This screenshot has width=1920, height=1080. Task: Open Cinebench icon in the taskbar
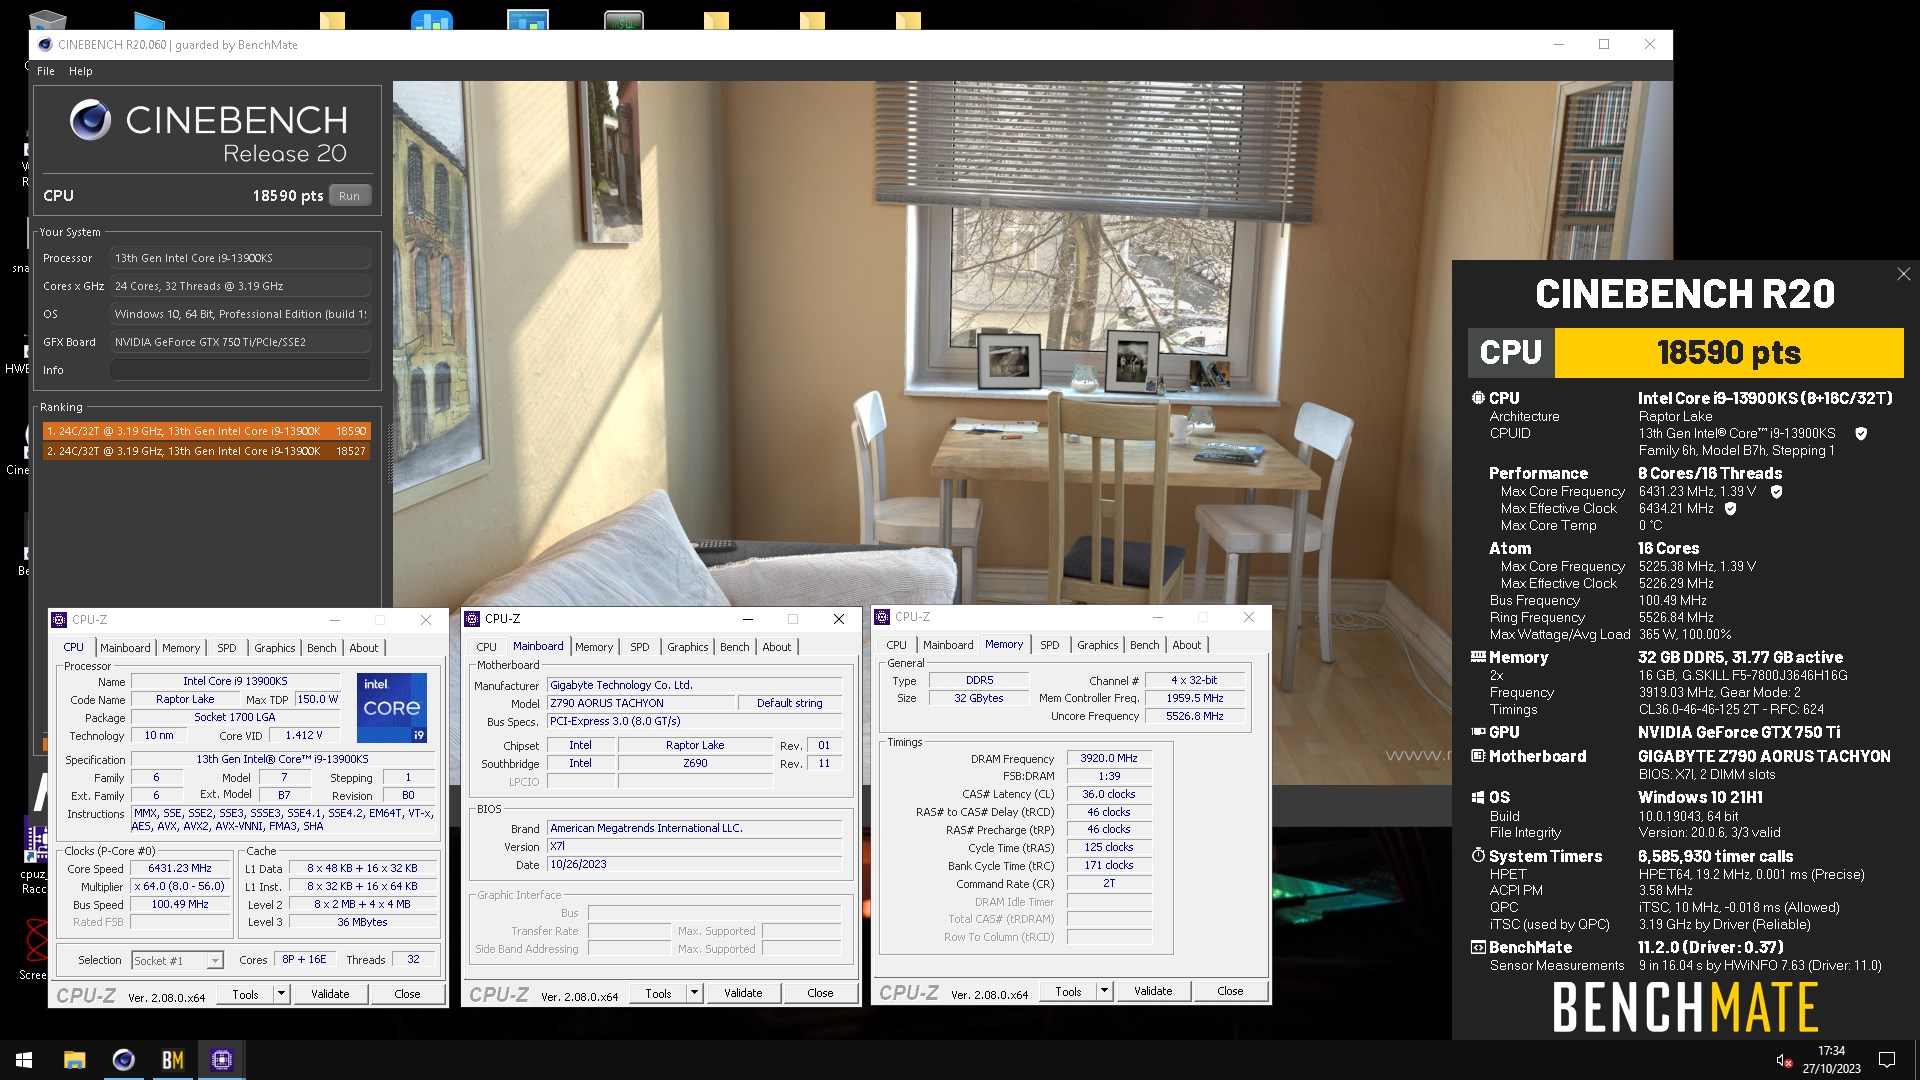[123, 1060]
